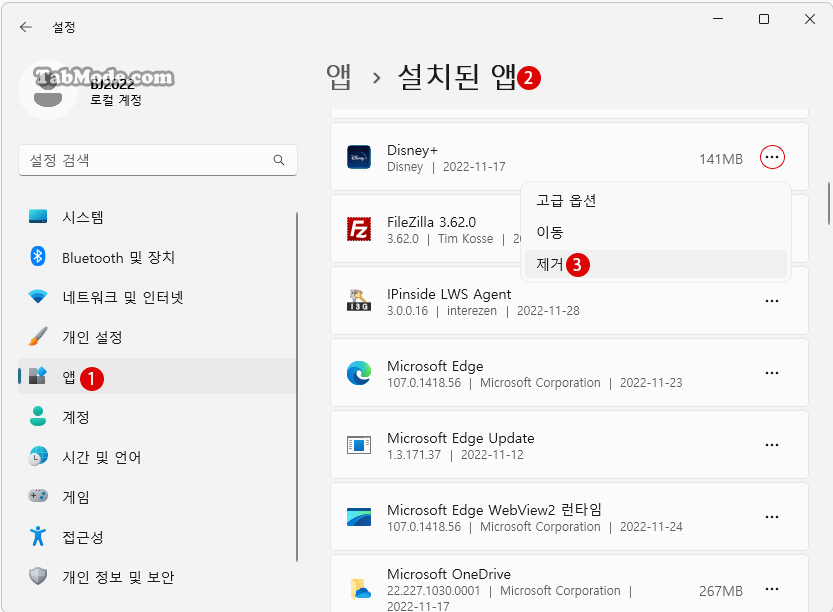Open 네트워크 및 인터넷 settings
Viewport: 833px width, 612px height.
coord(157,297)
